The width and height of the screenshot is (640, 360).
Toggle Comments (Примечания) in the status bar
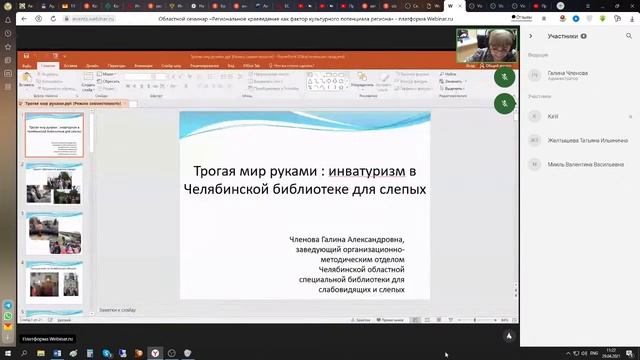point(390,320)
